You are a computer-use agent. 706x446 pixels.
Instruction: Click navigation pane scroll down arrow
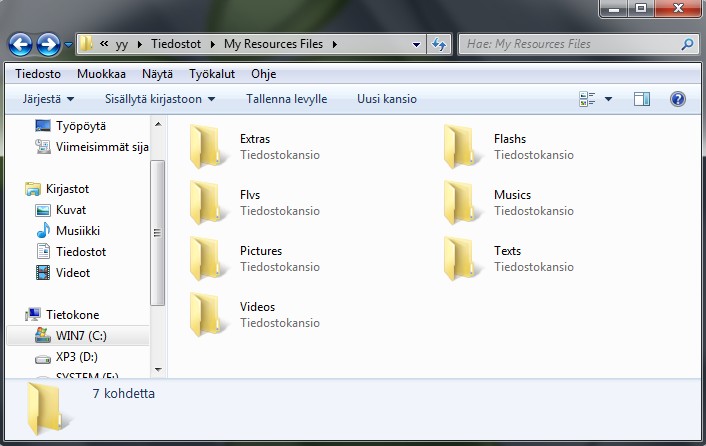tap(158, 369)
